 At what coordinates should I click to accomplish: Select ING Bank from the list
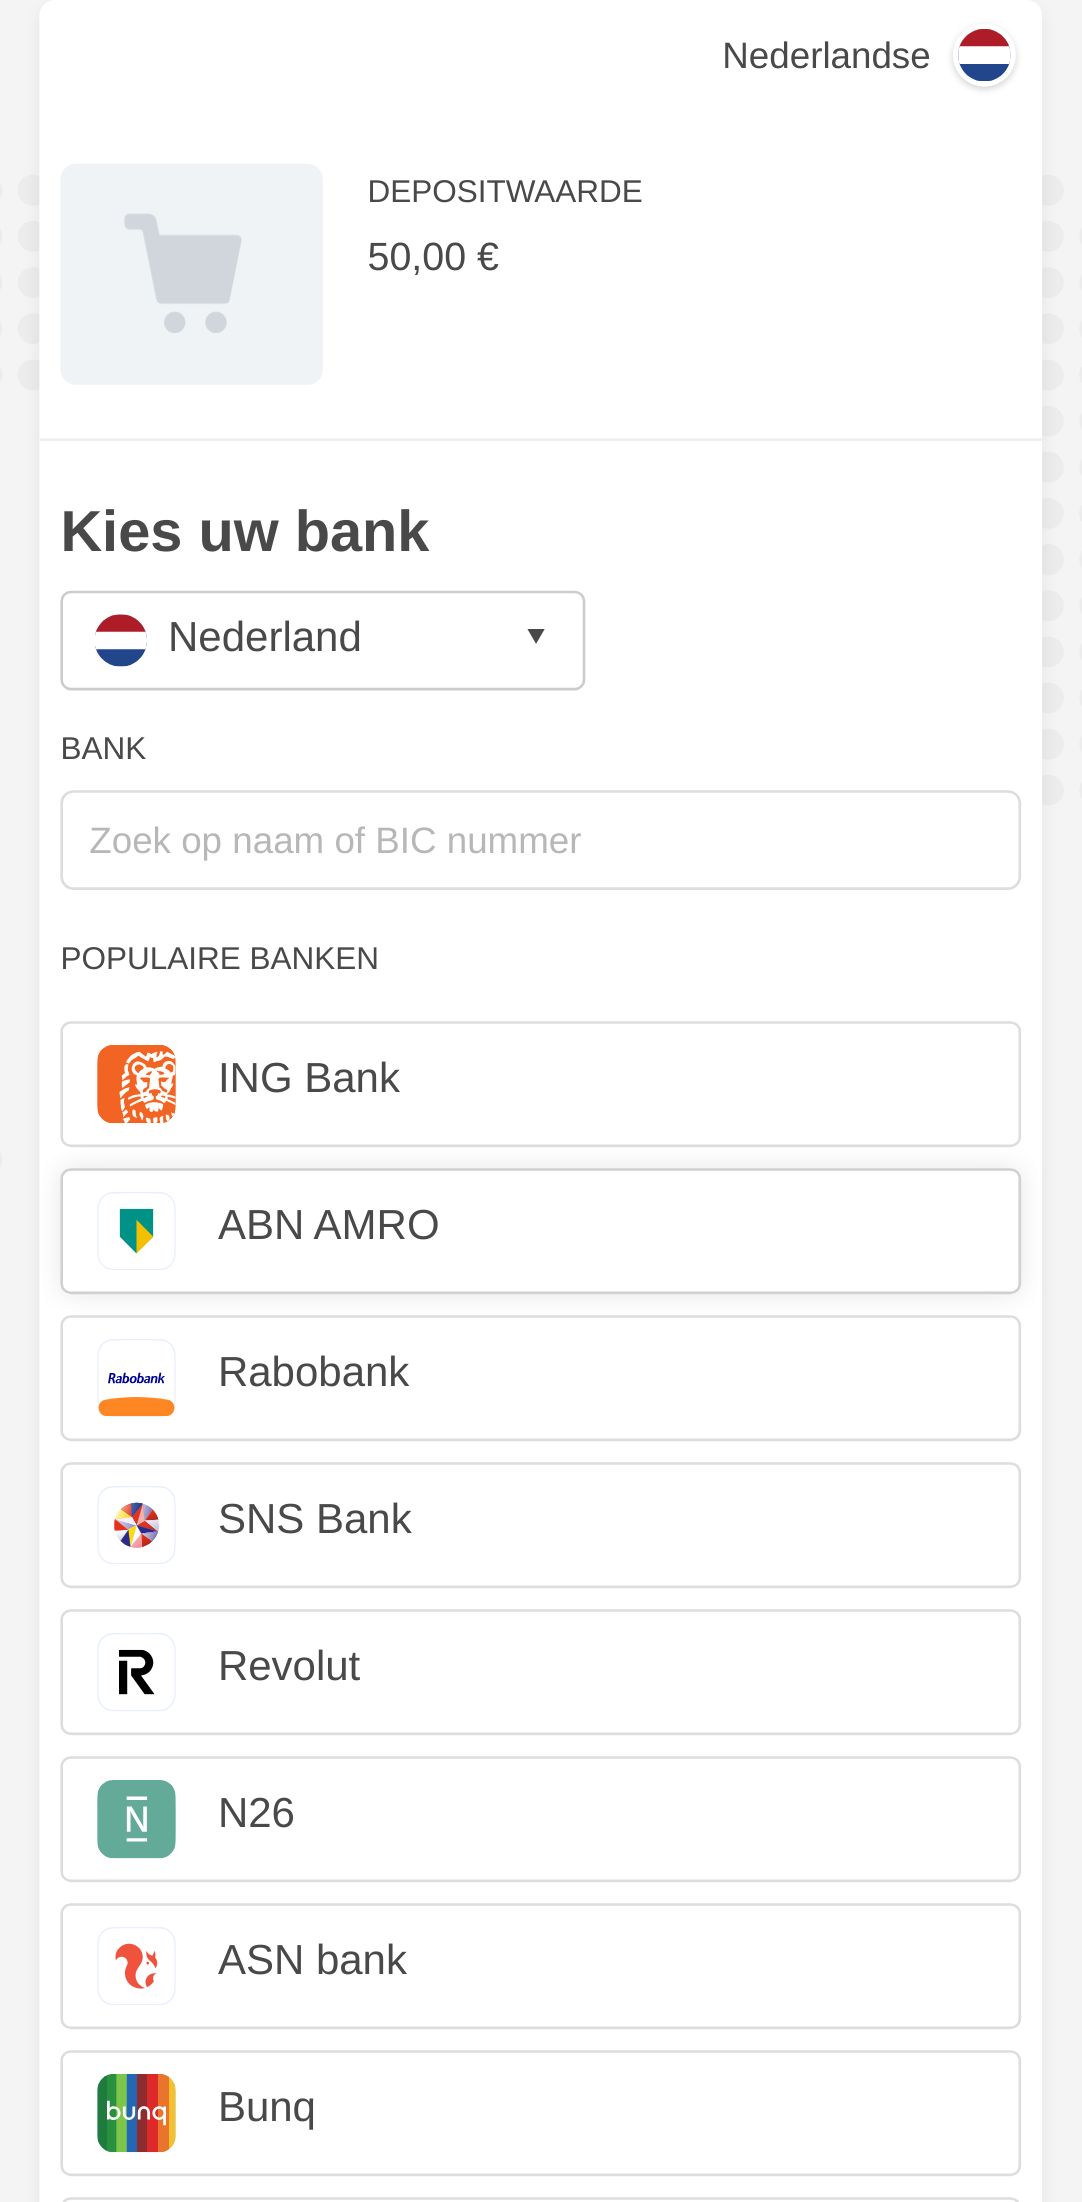(540, 1084)
